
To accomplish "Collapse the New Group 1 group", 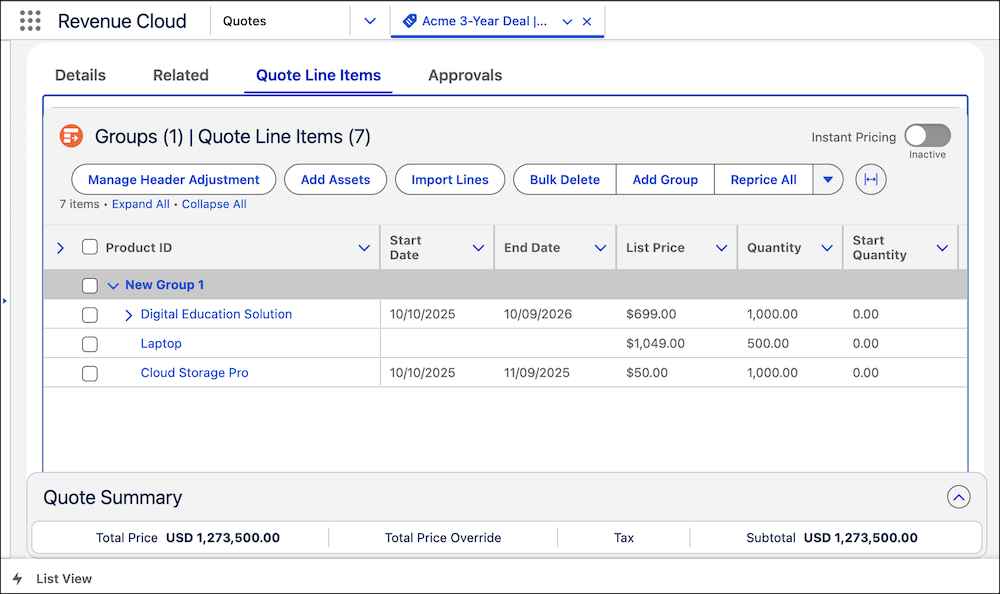I will point(113,285).
